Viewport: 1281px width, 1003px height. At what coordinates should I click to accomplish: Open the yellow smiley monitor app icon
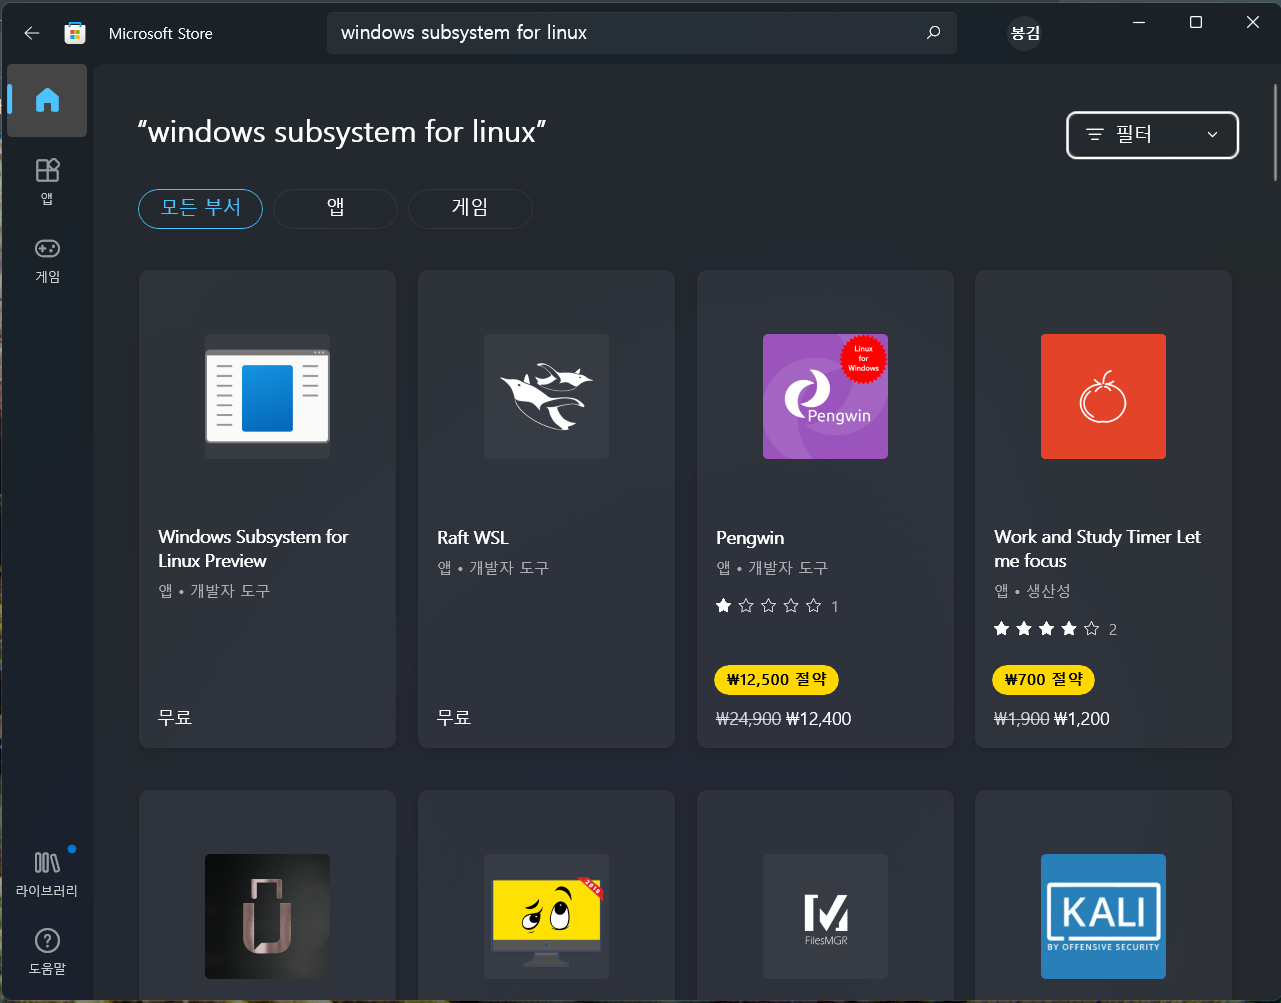546,916
